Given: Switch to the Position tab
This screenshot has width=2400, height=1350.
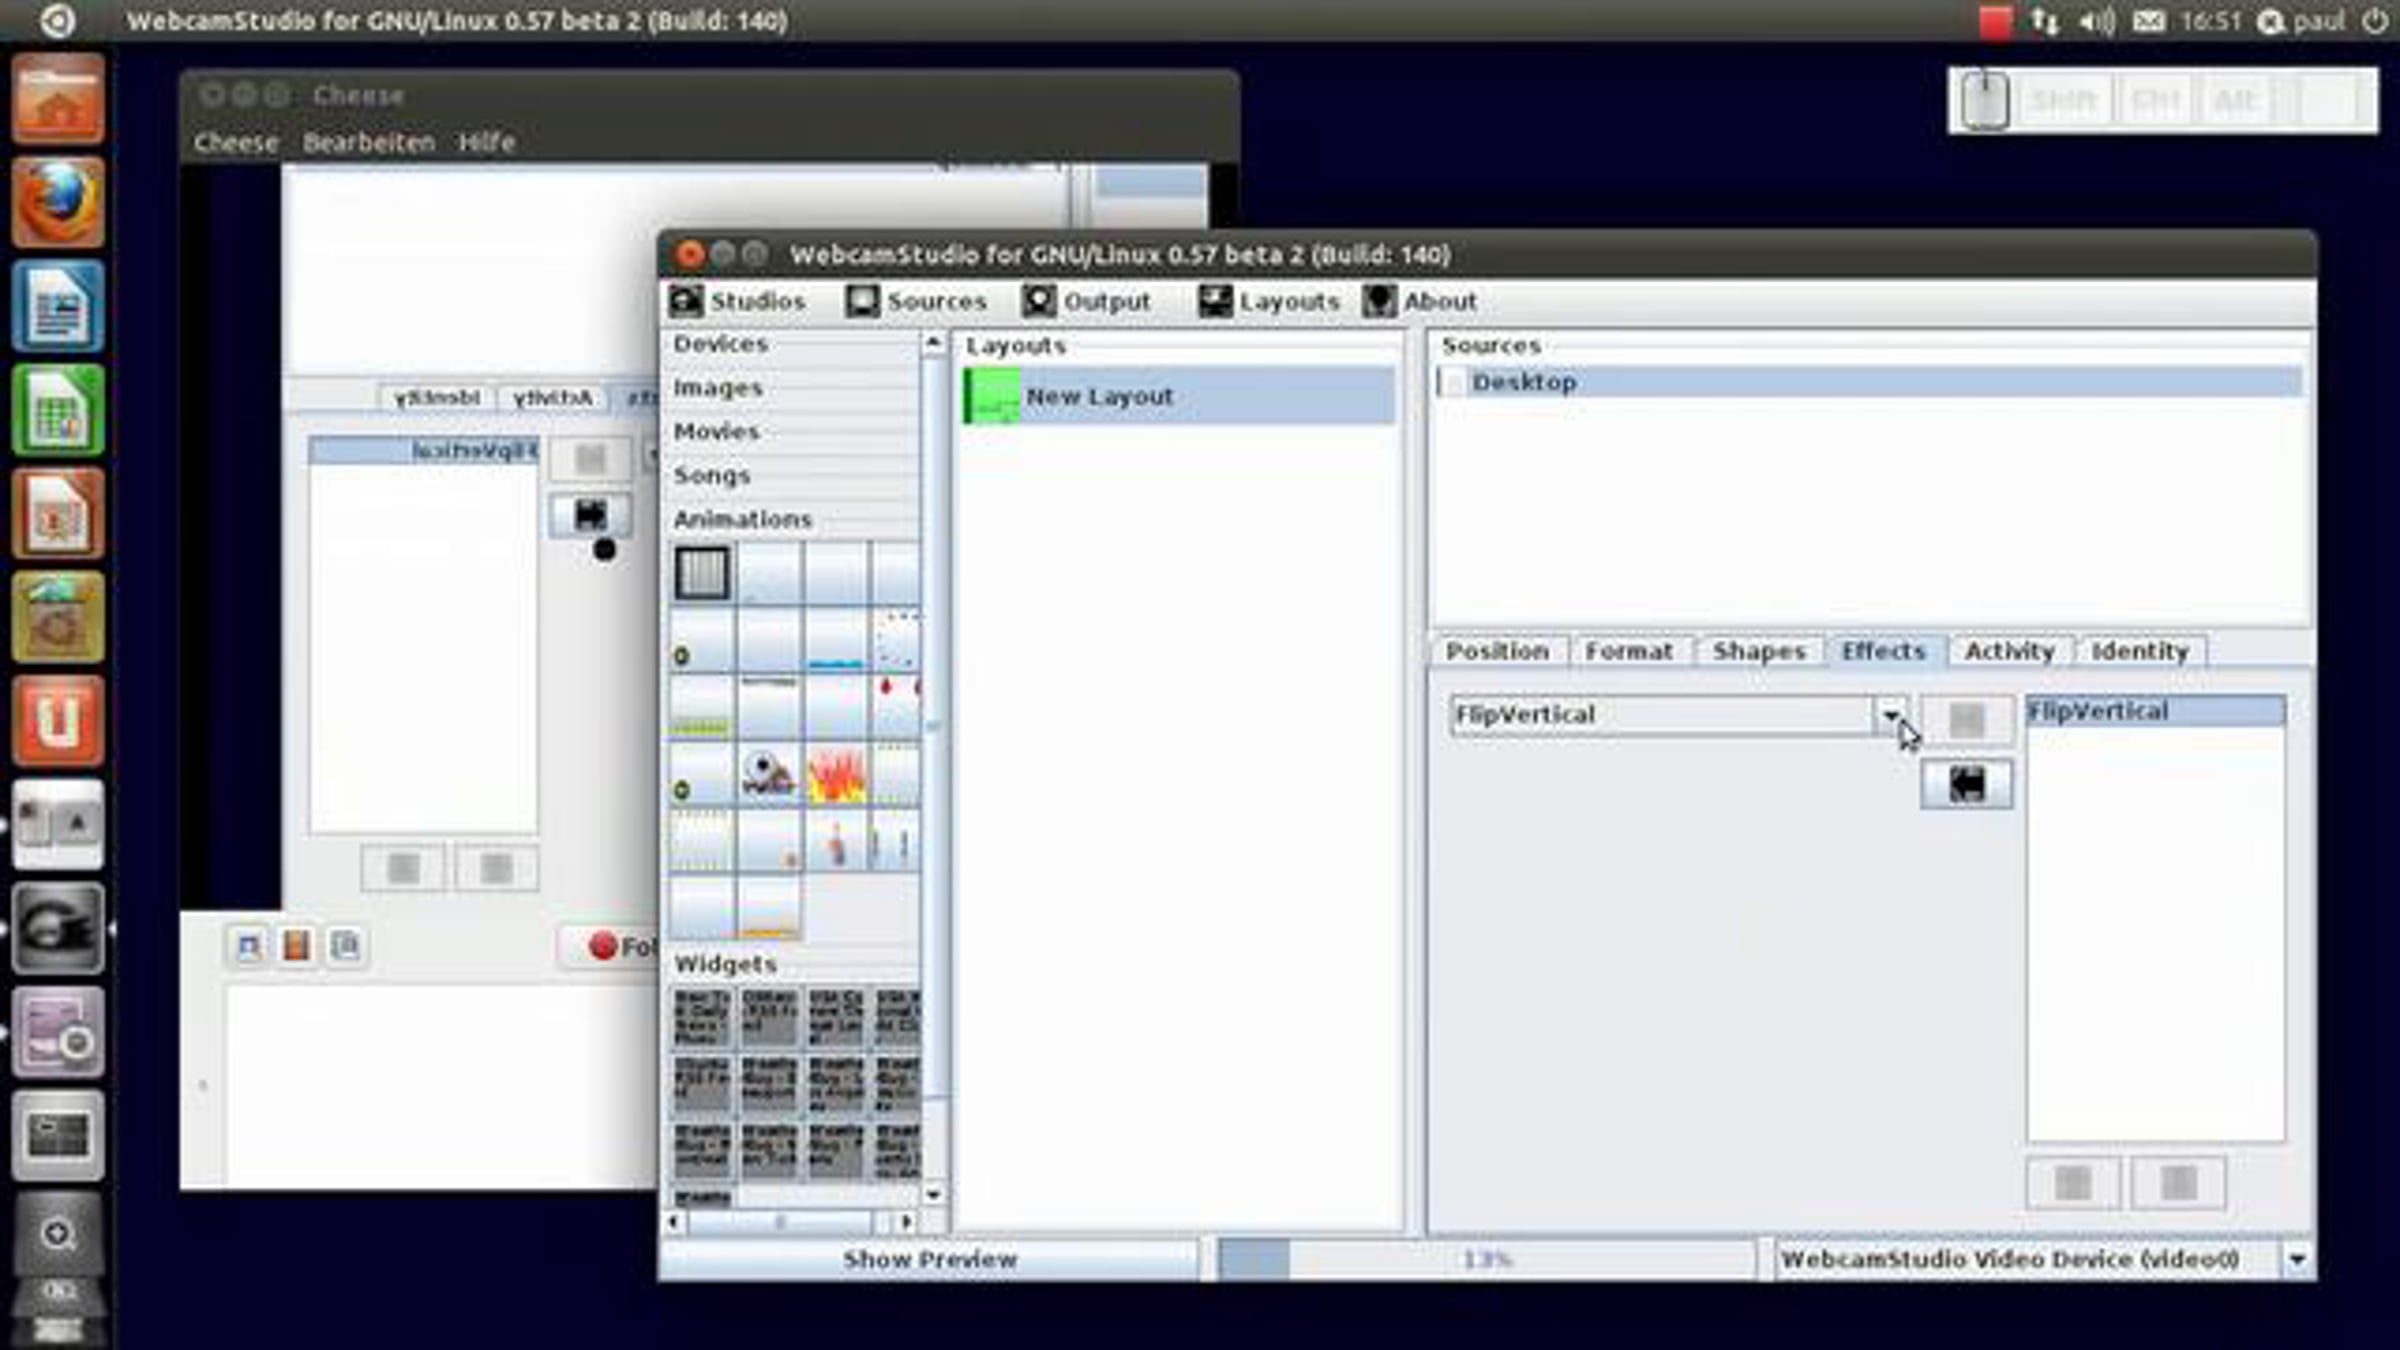Looking at the screenshot, I should pyautogui.click(x=1497, y=651).
